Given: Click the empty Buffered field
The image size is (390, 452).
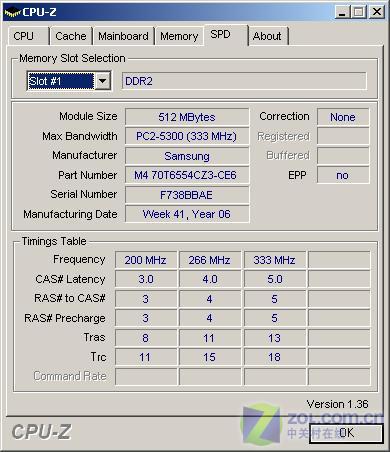Looking at the screenshot, I should click(x=343, y=156).
